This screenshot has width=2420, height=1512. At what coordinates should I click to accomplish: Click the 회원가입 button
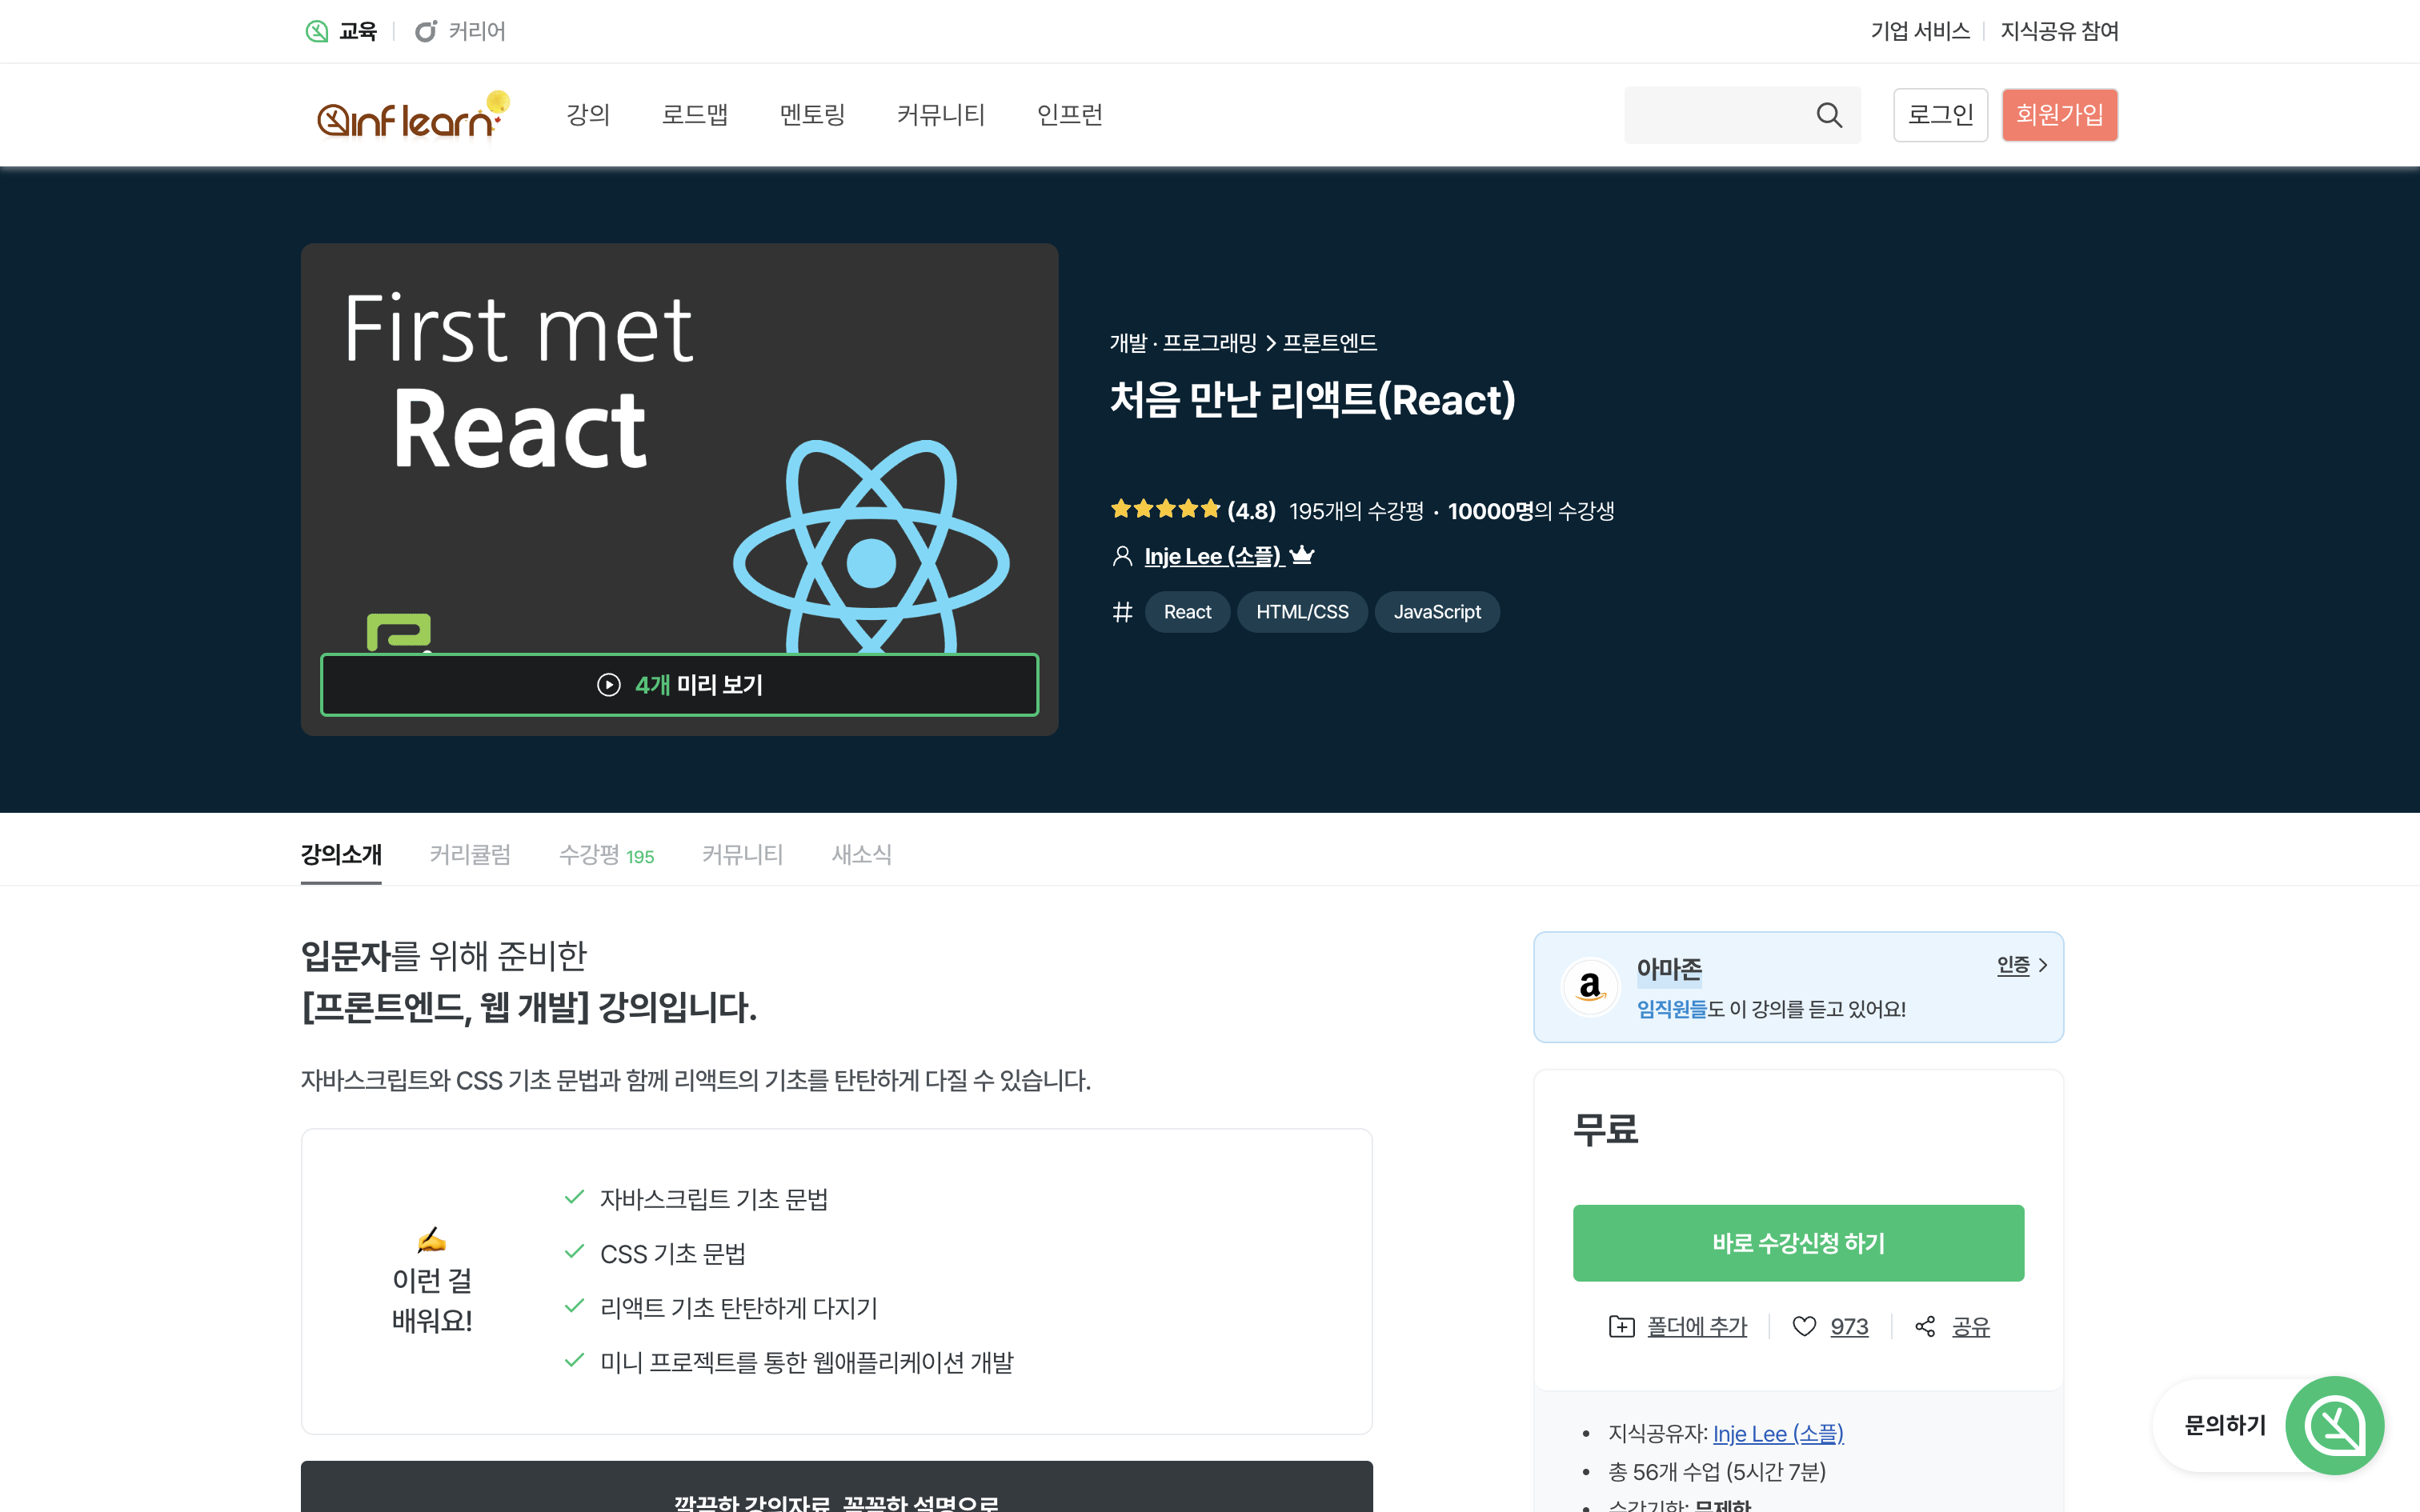(x=2059, y=115)
